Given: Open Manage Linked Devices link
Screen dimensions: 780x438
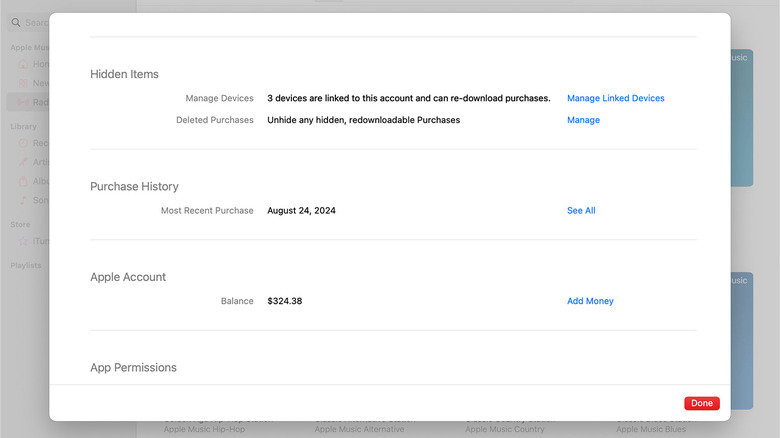Looking at the screenshot, I should [615, 98].
